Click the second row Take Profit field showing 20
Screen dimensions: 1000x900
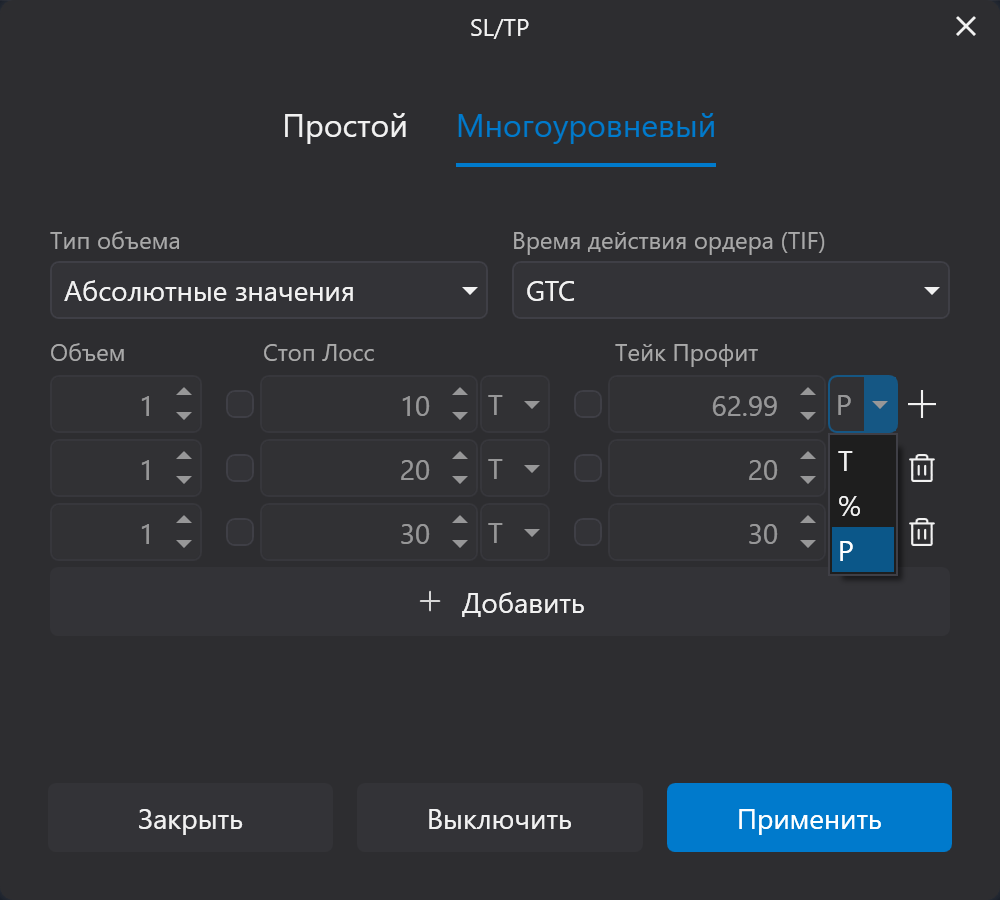coord(700,469)
